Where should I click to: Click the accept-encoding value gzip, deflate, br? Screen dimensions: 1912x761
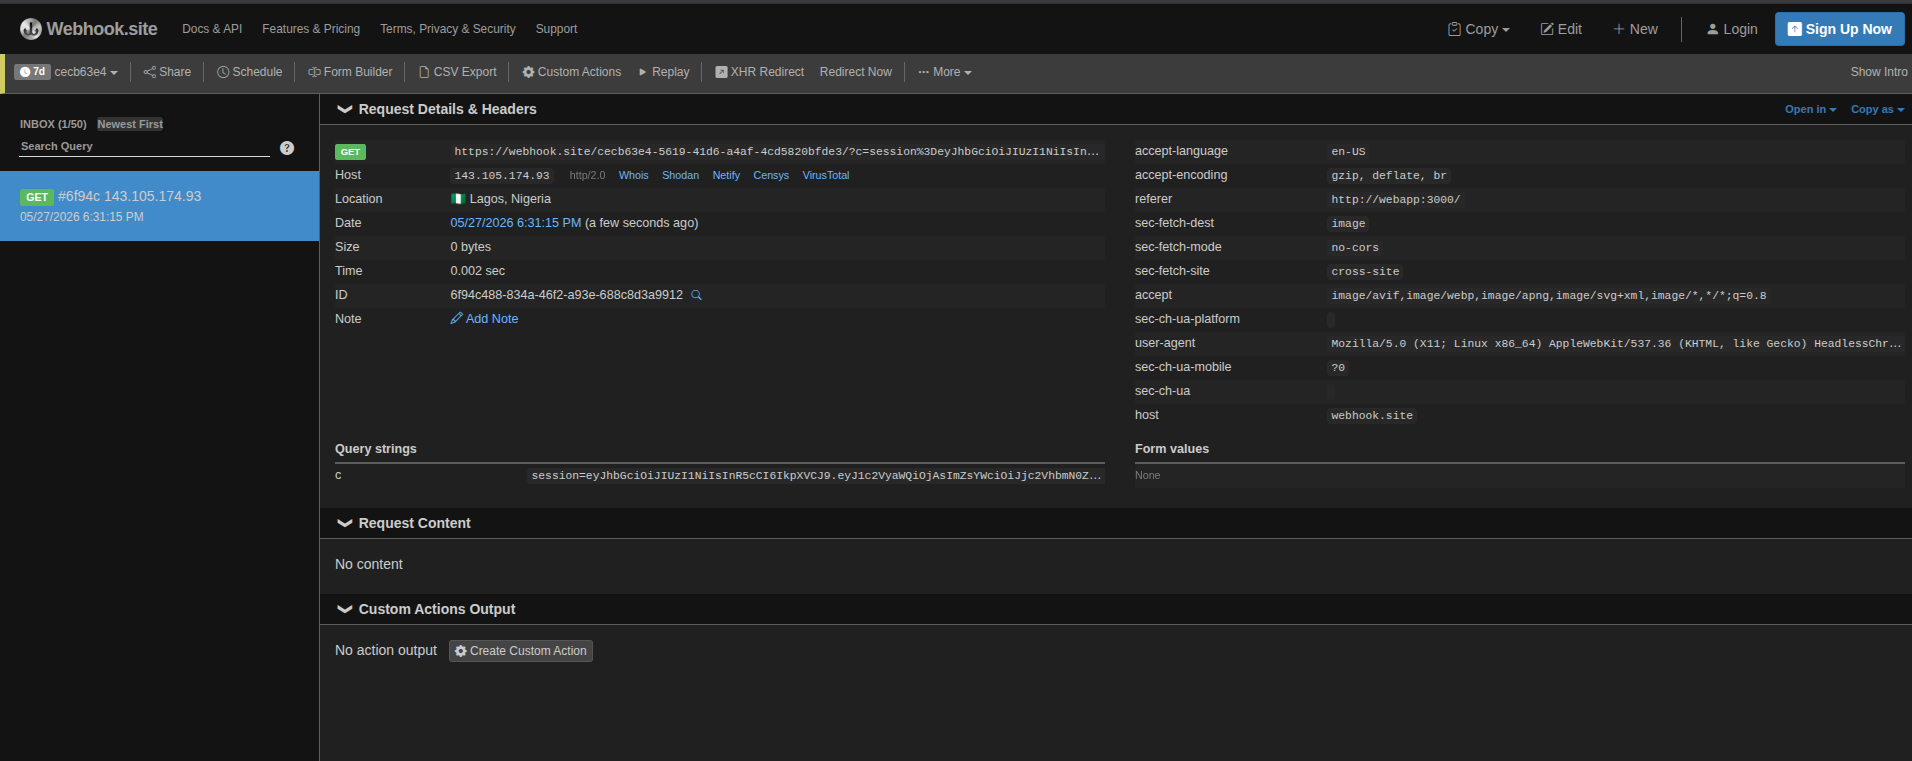pyautogui.click(x=1388, y=175)
